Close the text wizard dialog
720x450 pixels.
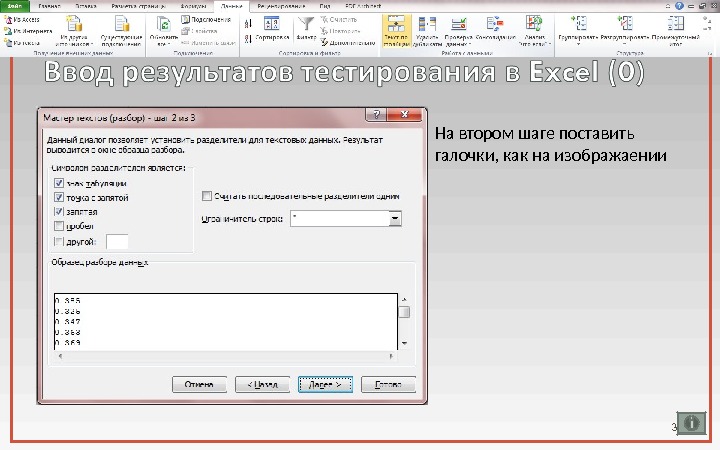click(405, 115)
